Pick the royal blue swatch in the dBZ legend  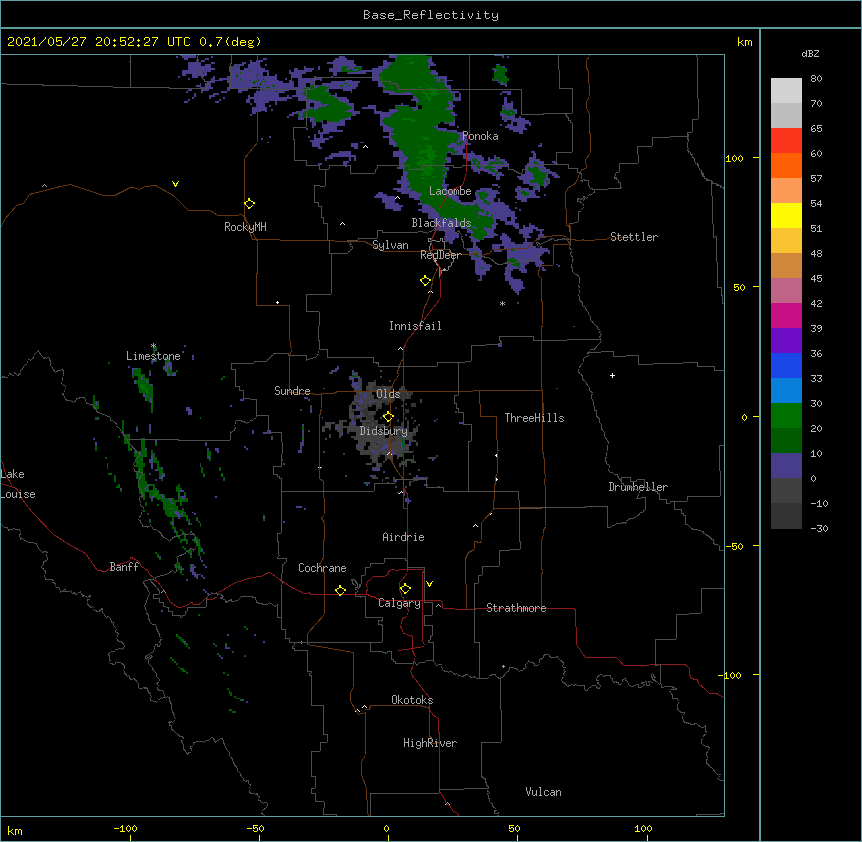pos(786,365)
